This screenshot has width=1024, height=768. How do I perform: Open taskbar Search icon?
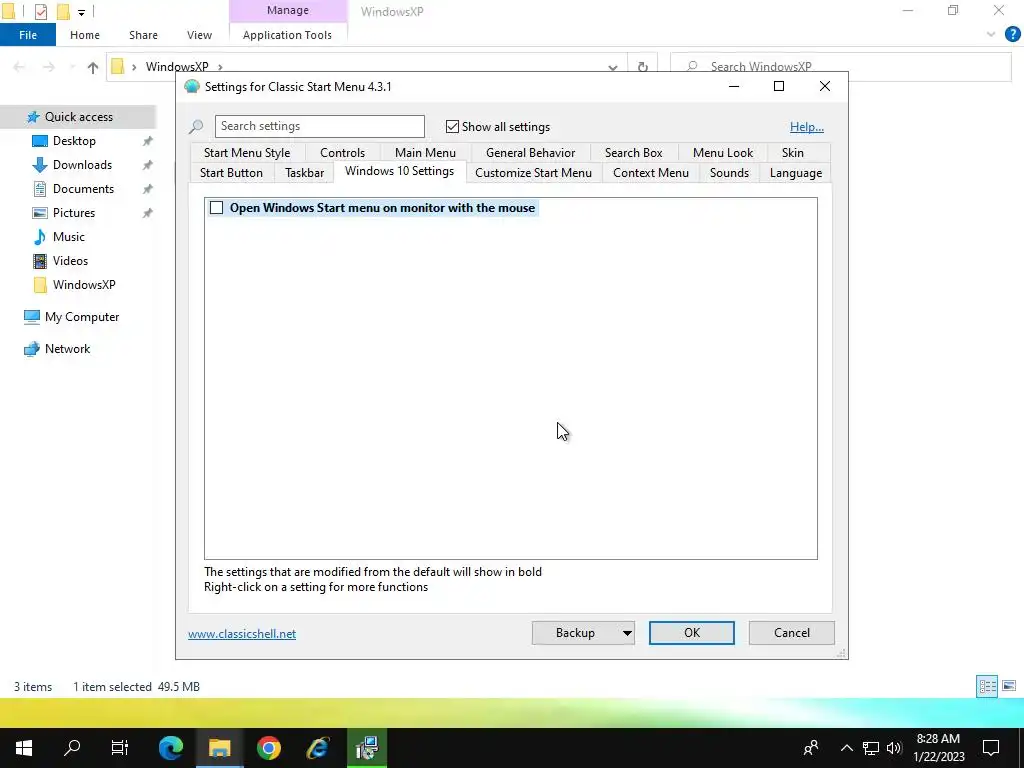point(72,748)
